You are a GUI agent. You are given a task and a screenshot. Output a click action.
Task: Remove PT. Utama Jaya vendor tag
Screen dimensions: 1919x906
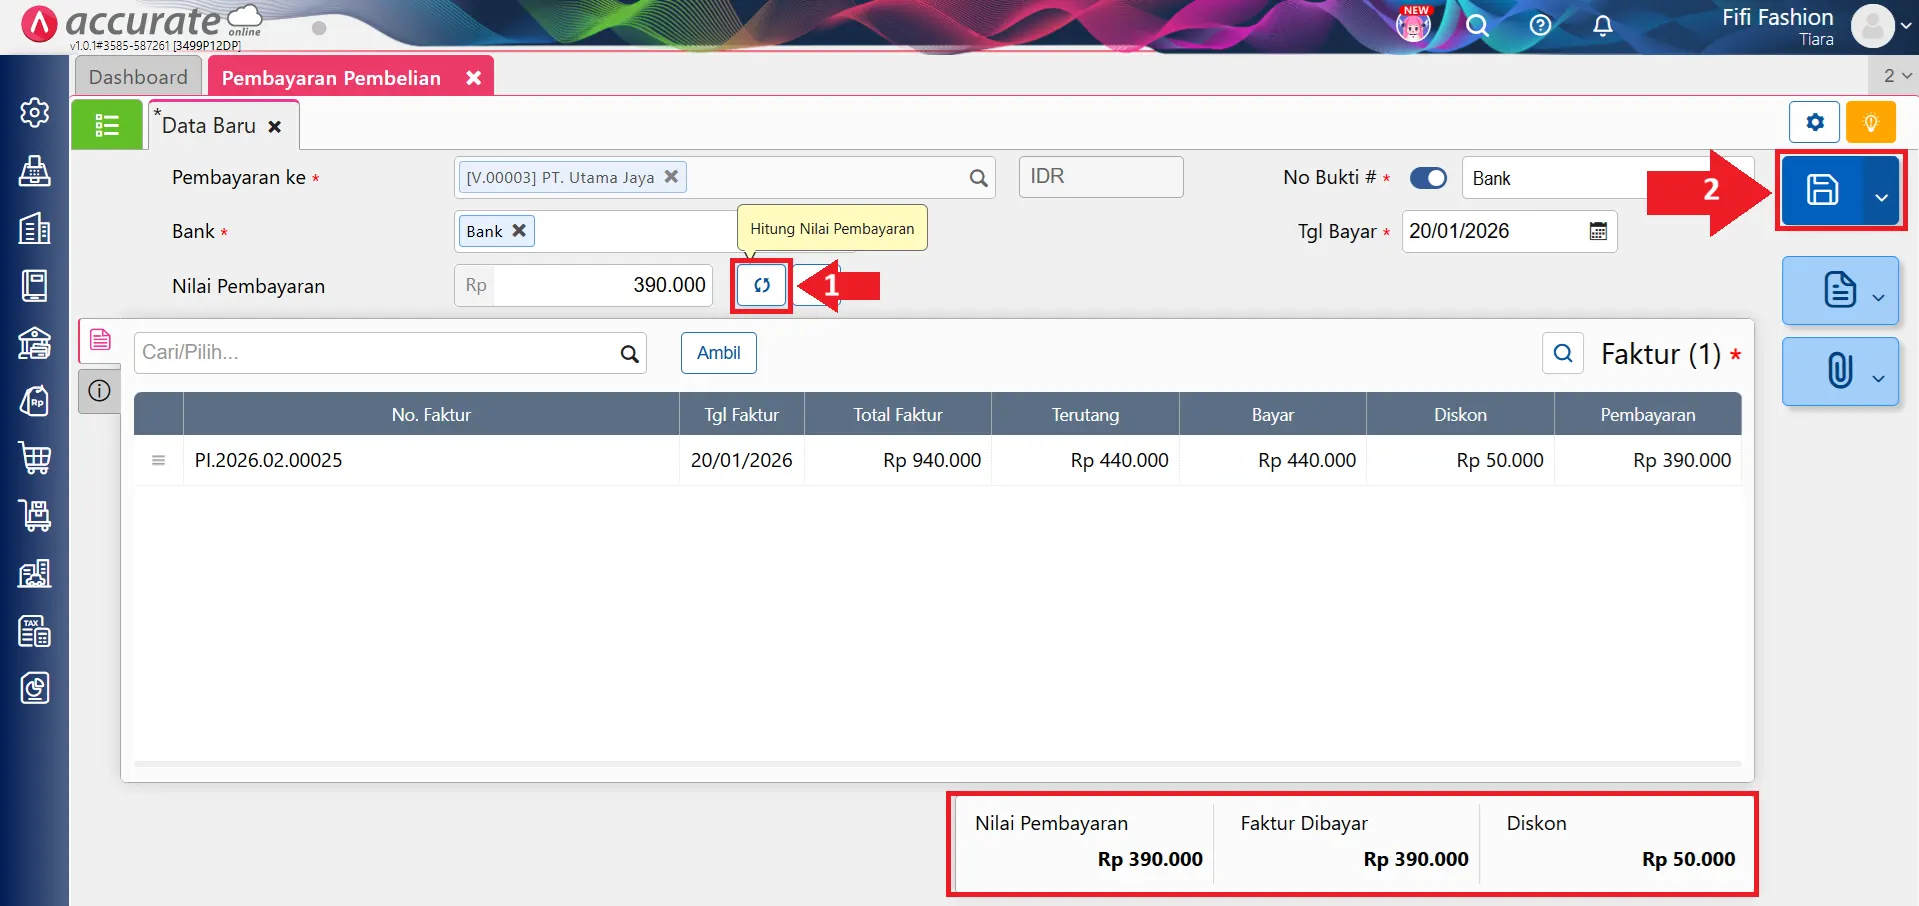tap(671, 177)
